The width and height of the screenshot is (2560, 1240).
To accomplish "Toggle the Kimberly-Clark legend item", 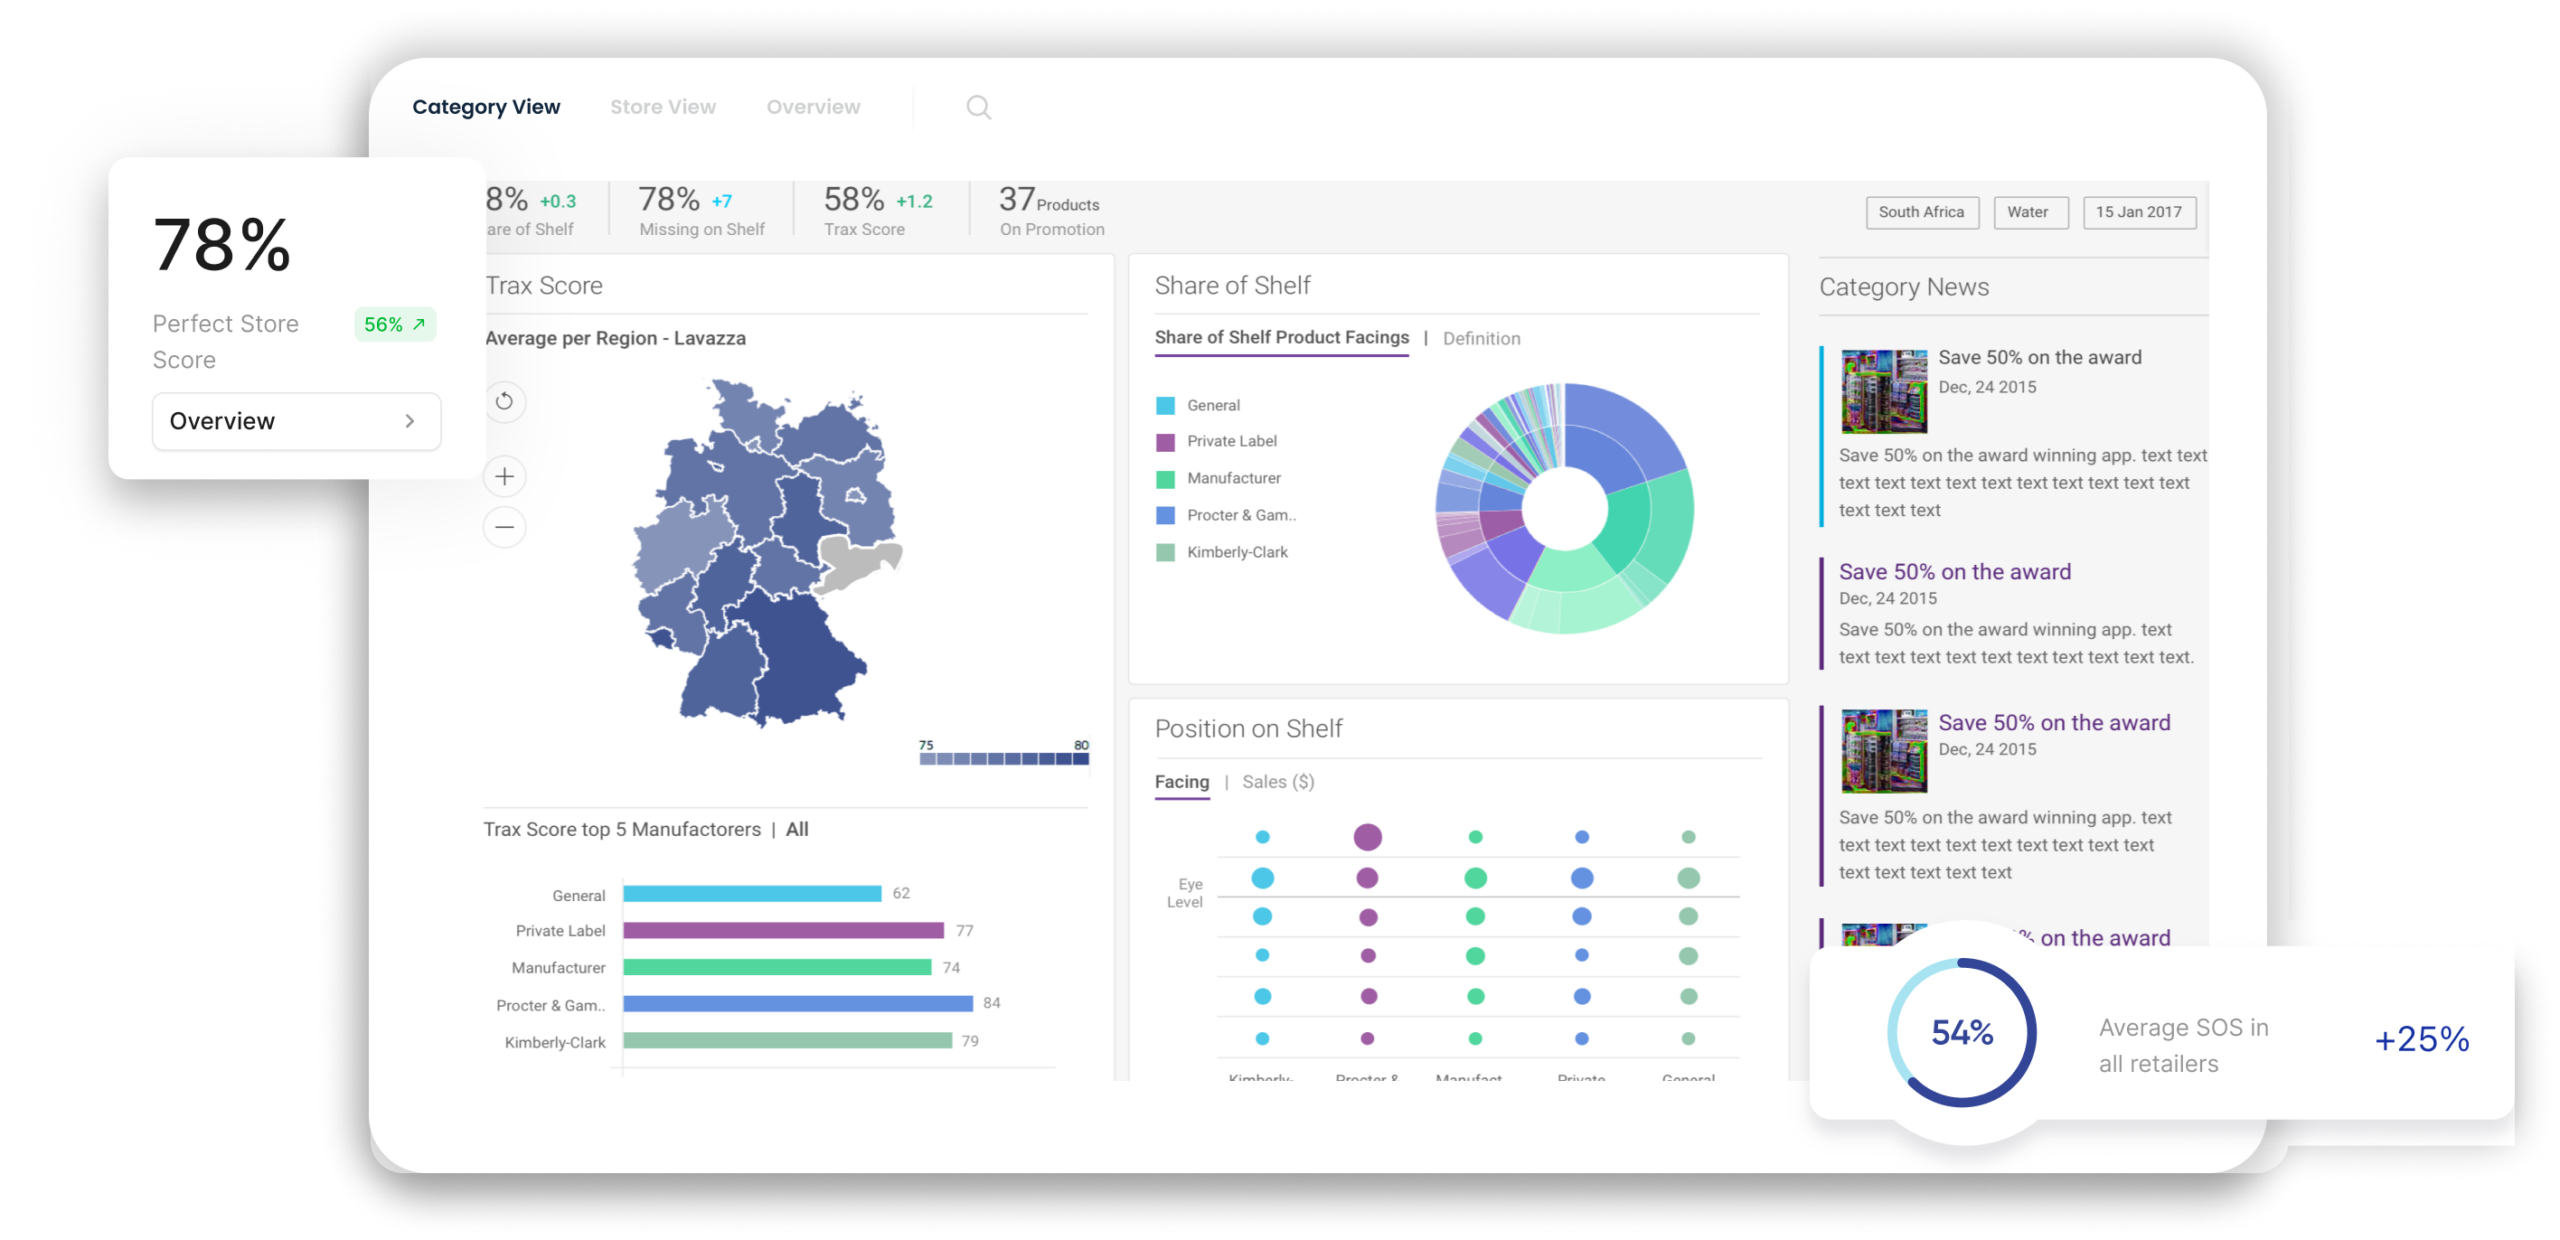I will pyautogui.click(x=1236, y=552).
